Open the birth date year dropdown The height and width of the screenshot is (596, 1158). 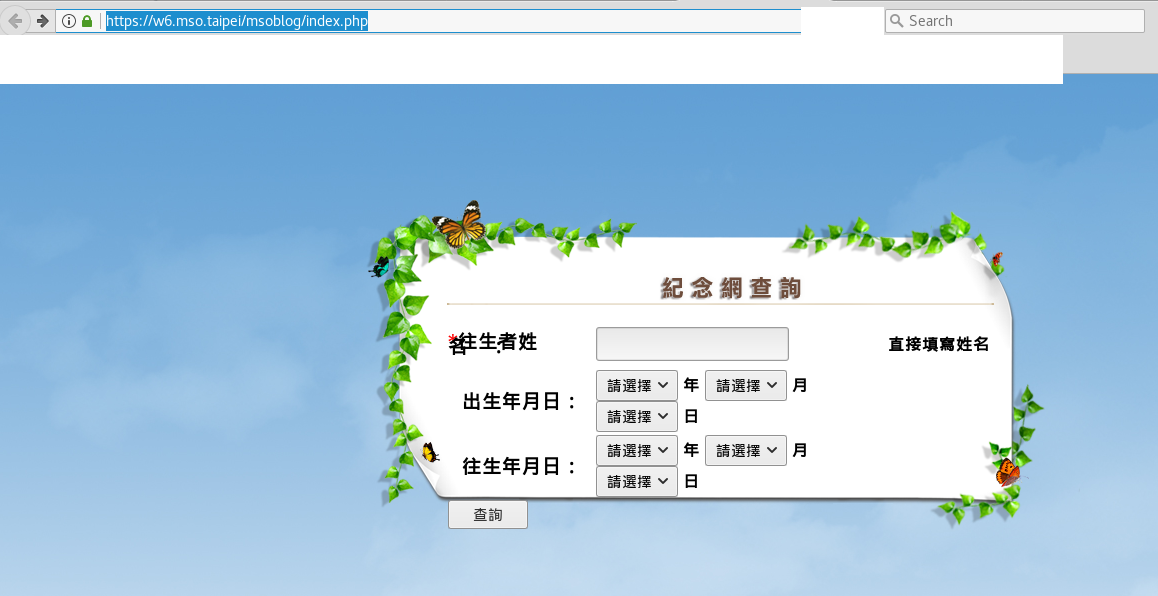pos(637,386)
